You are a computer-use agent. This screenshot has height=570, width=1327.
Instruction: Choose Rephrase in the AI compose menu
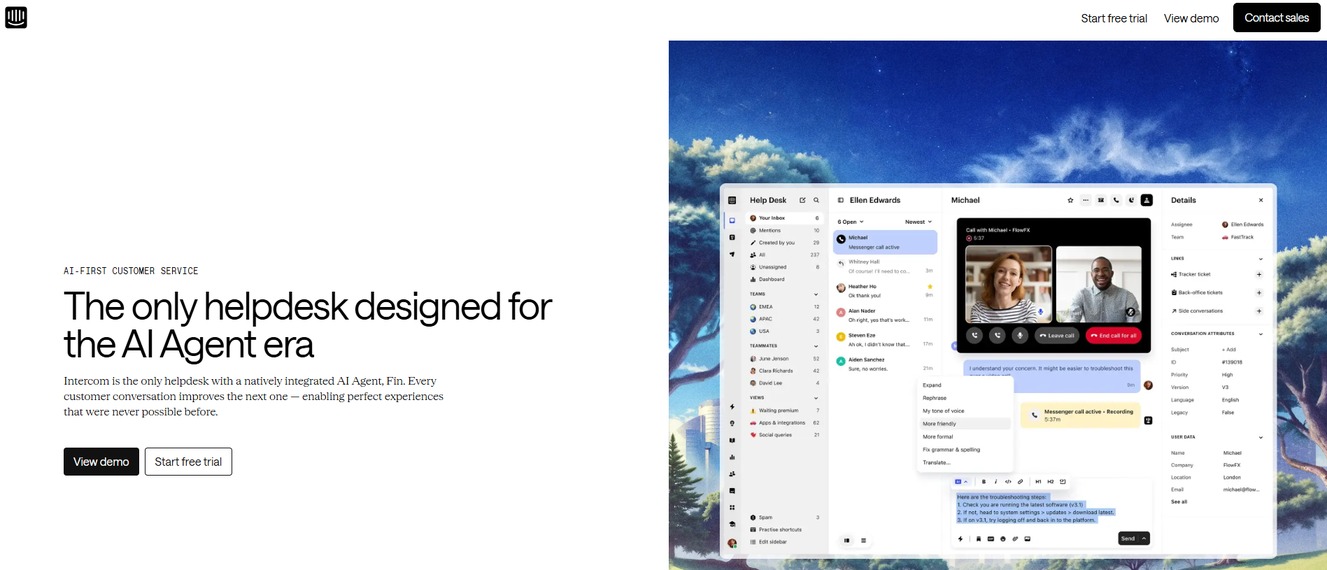click(x=966, y=398)
